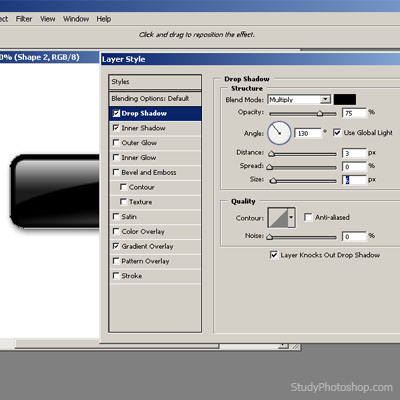
Task: Open the black shadow color swatch
Action: click(345, 99)
